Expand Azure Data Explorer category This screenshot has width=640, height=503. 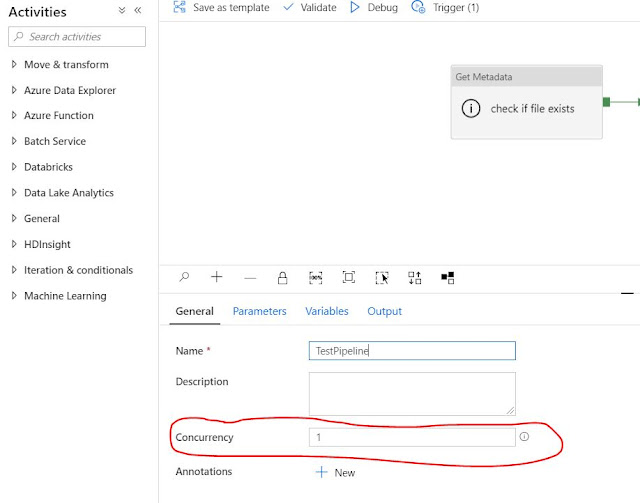click(14, 90)
